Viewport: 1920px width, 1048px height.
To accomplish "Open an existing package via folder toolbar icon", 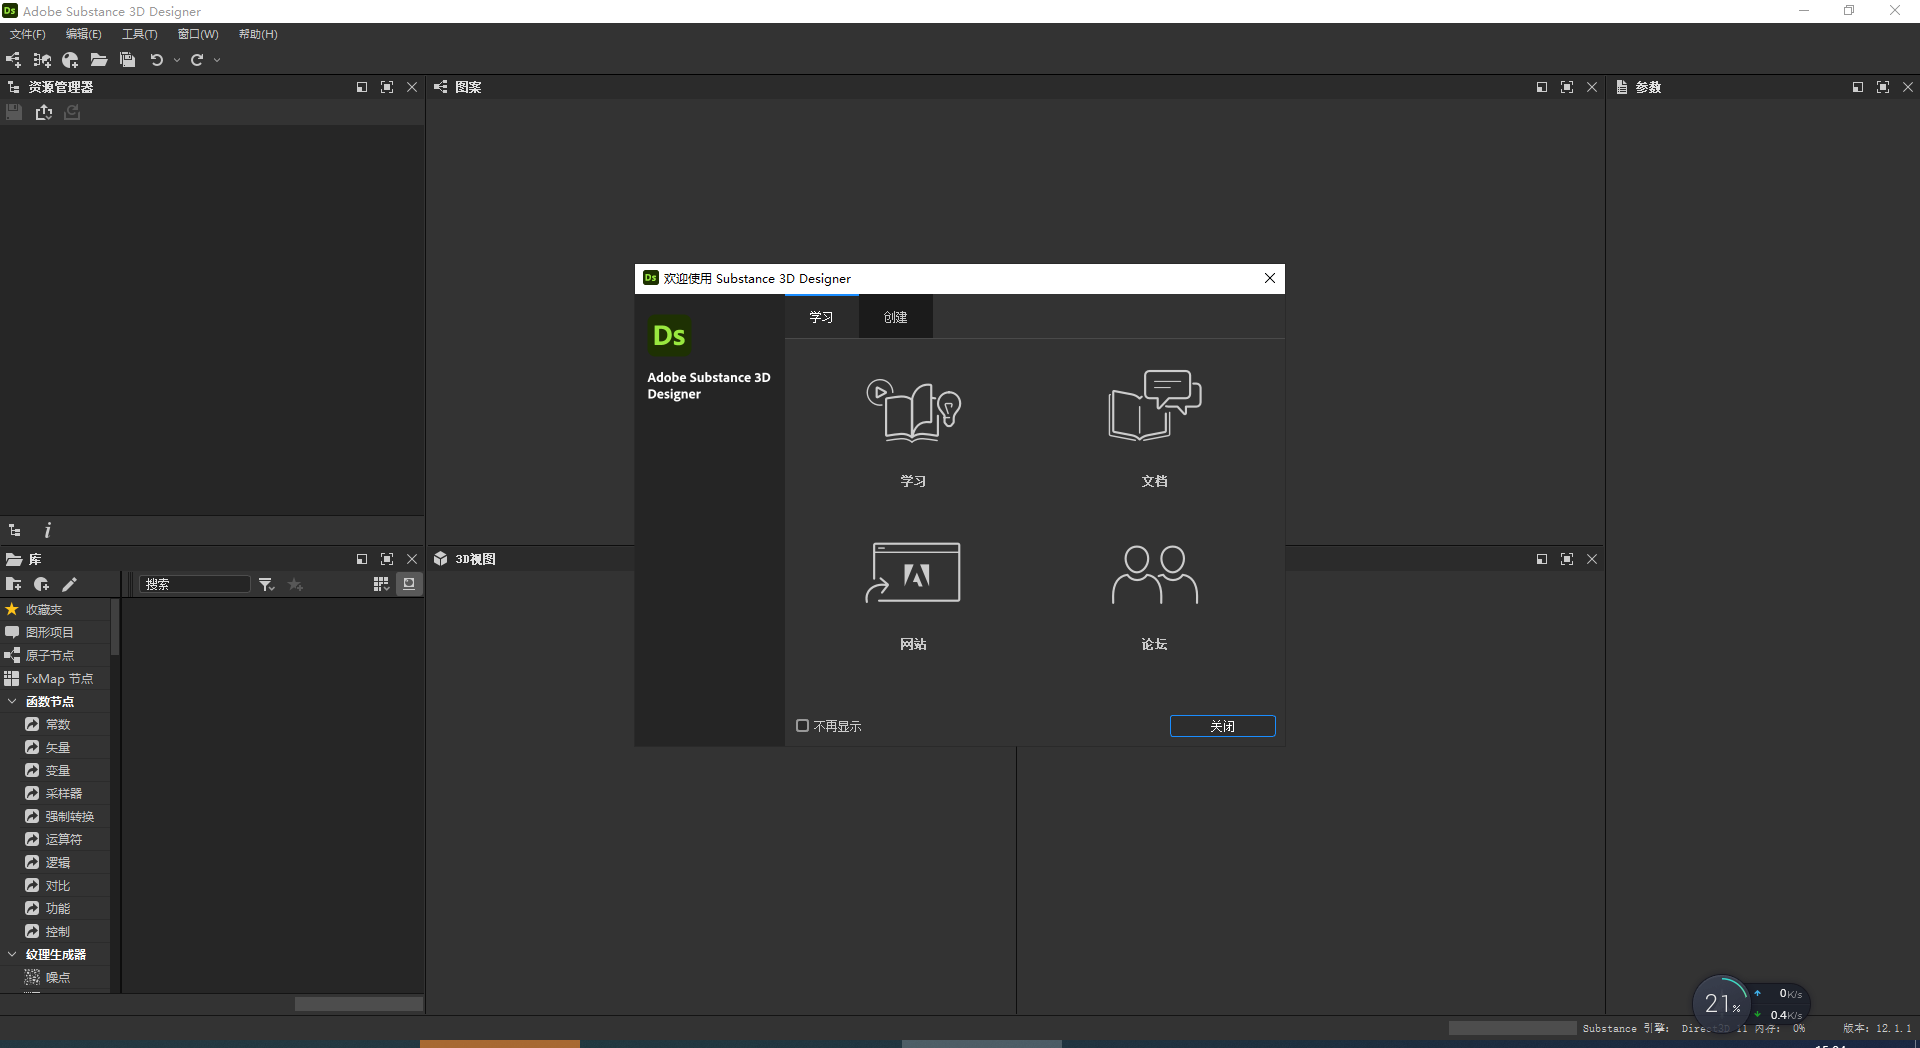I will (99, 60).
